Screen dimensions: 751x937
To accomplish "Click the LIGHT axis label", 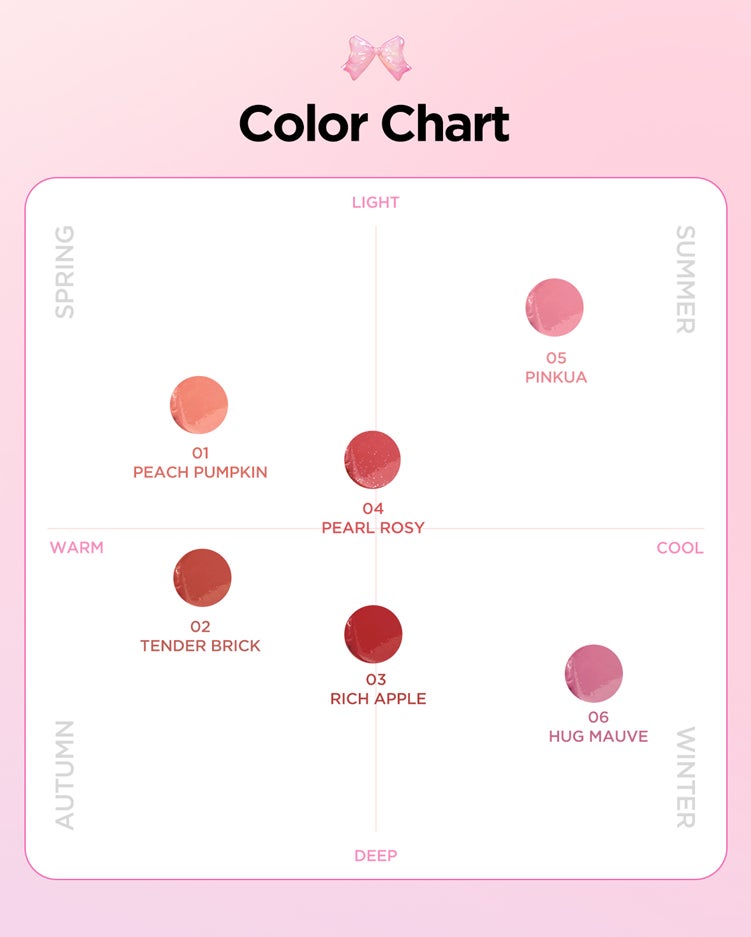I will [x=375, y=203].
